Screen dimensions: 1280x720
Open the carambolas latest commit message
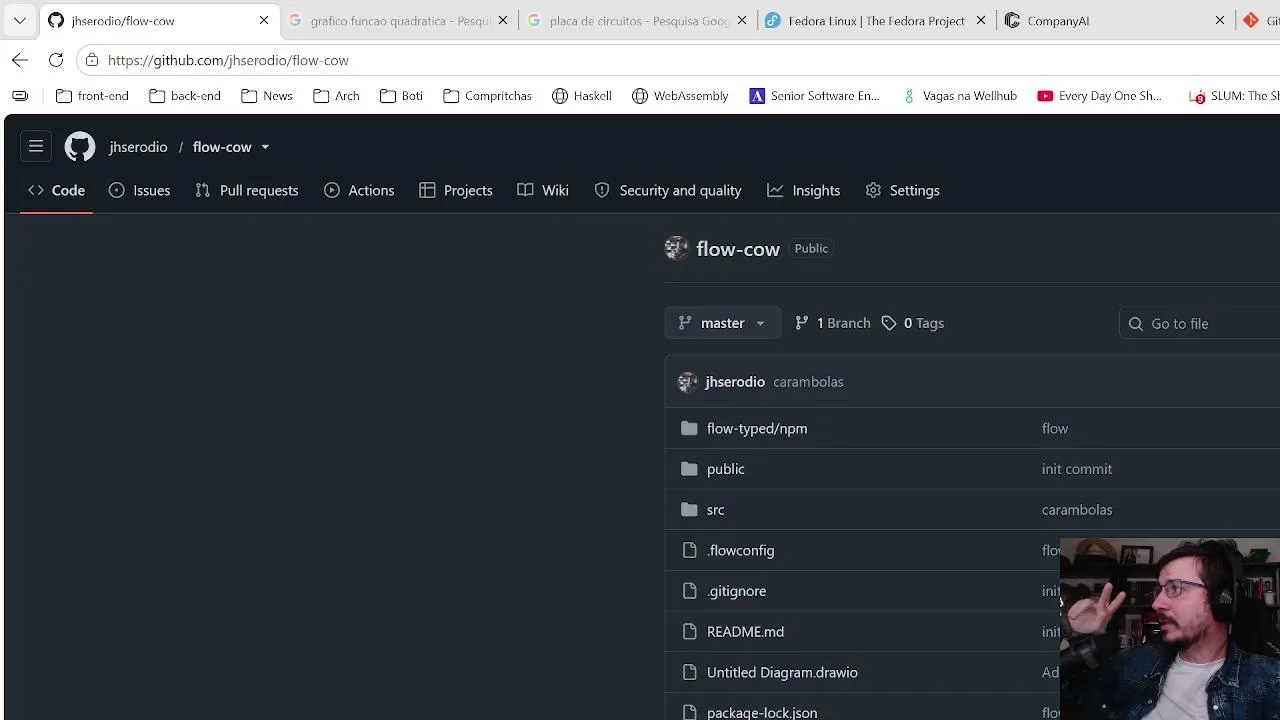(x=808, y=382)
